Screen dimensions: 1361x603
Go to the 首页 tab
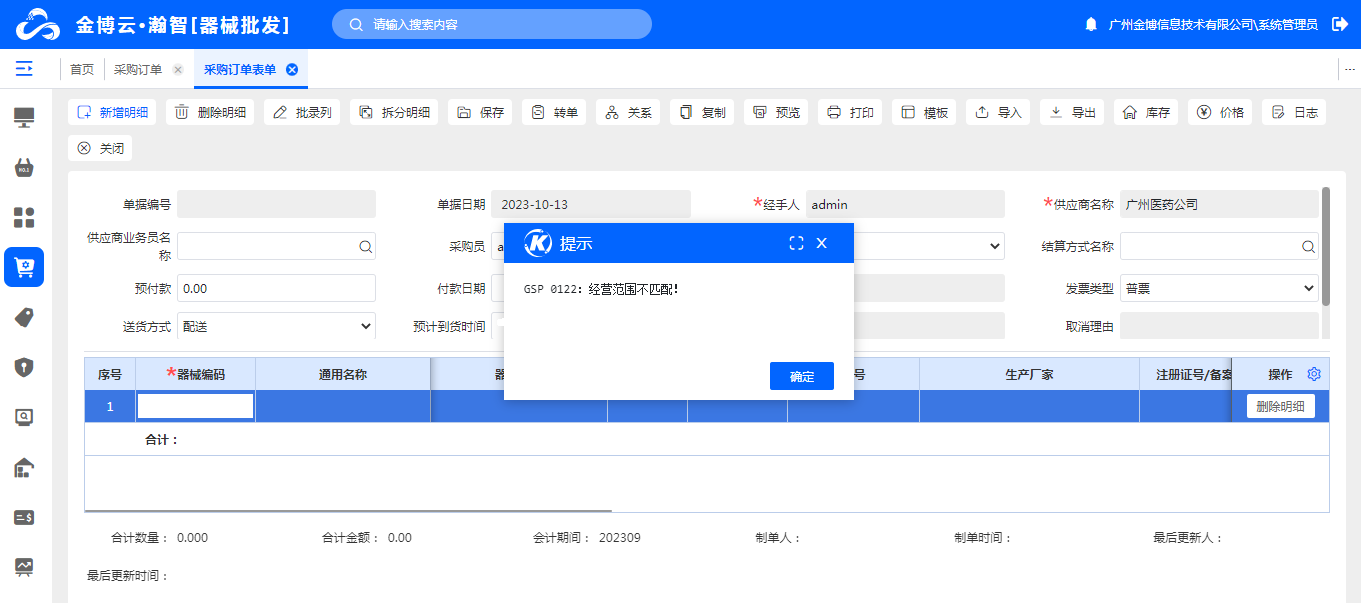click(x=82, y=70)
